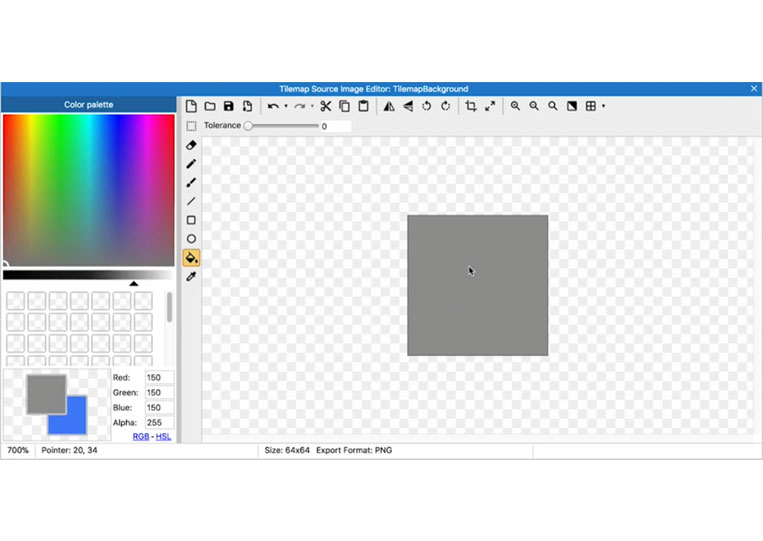Close the Tilemap Source Image Editor window
Image resolution: width=763 pixels, height=541 pixels.
754,89
